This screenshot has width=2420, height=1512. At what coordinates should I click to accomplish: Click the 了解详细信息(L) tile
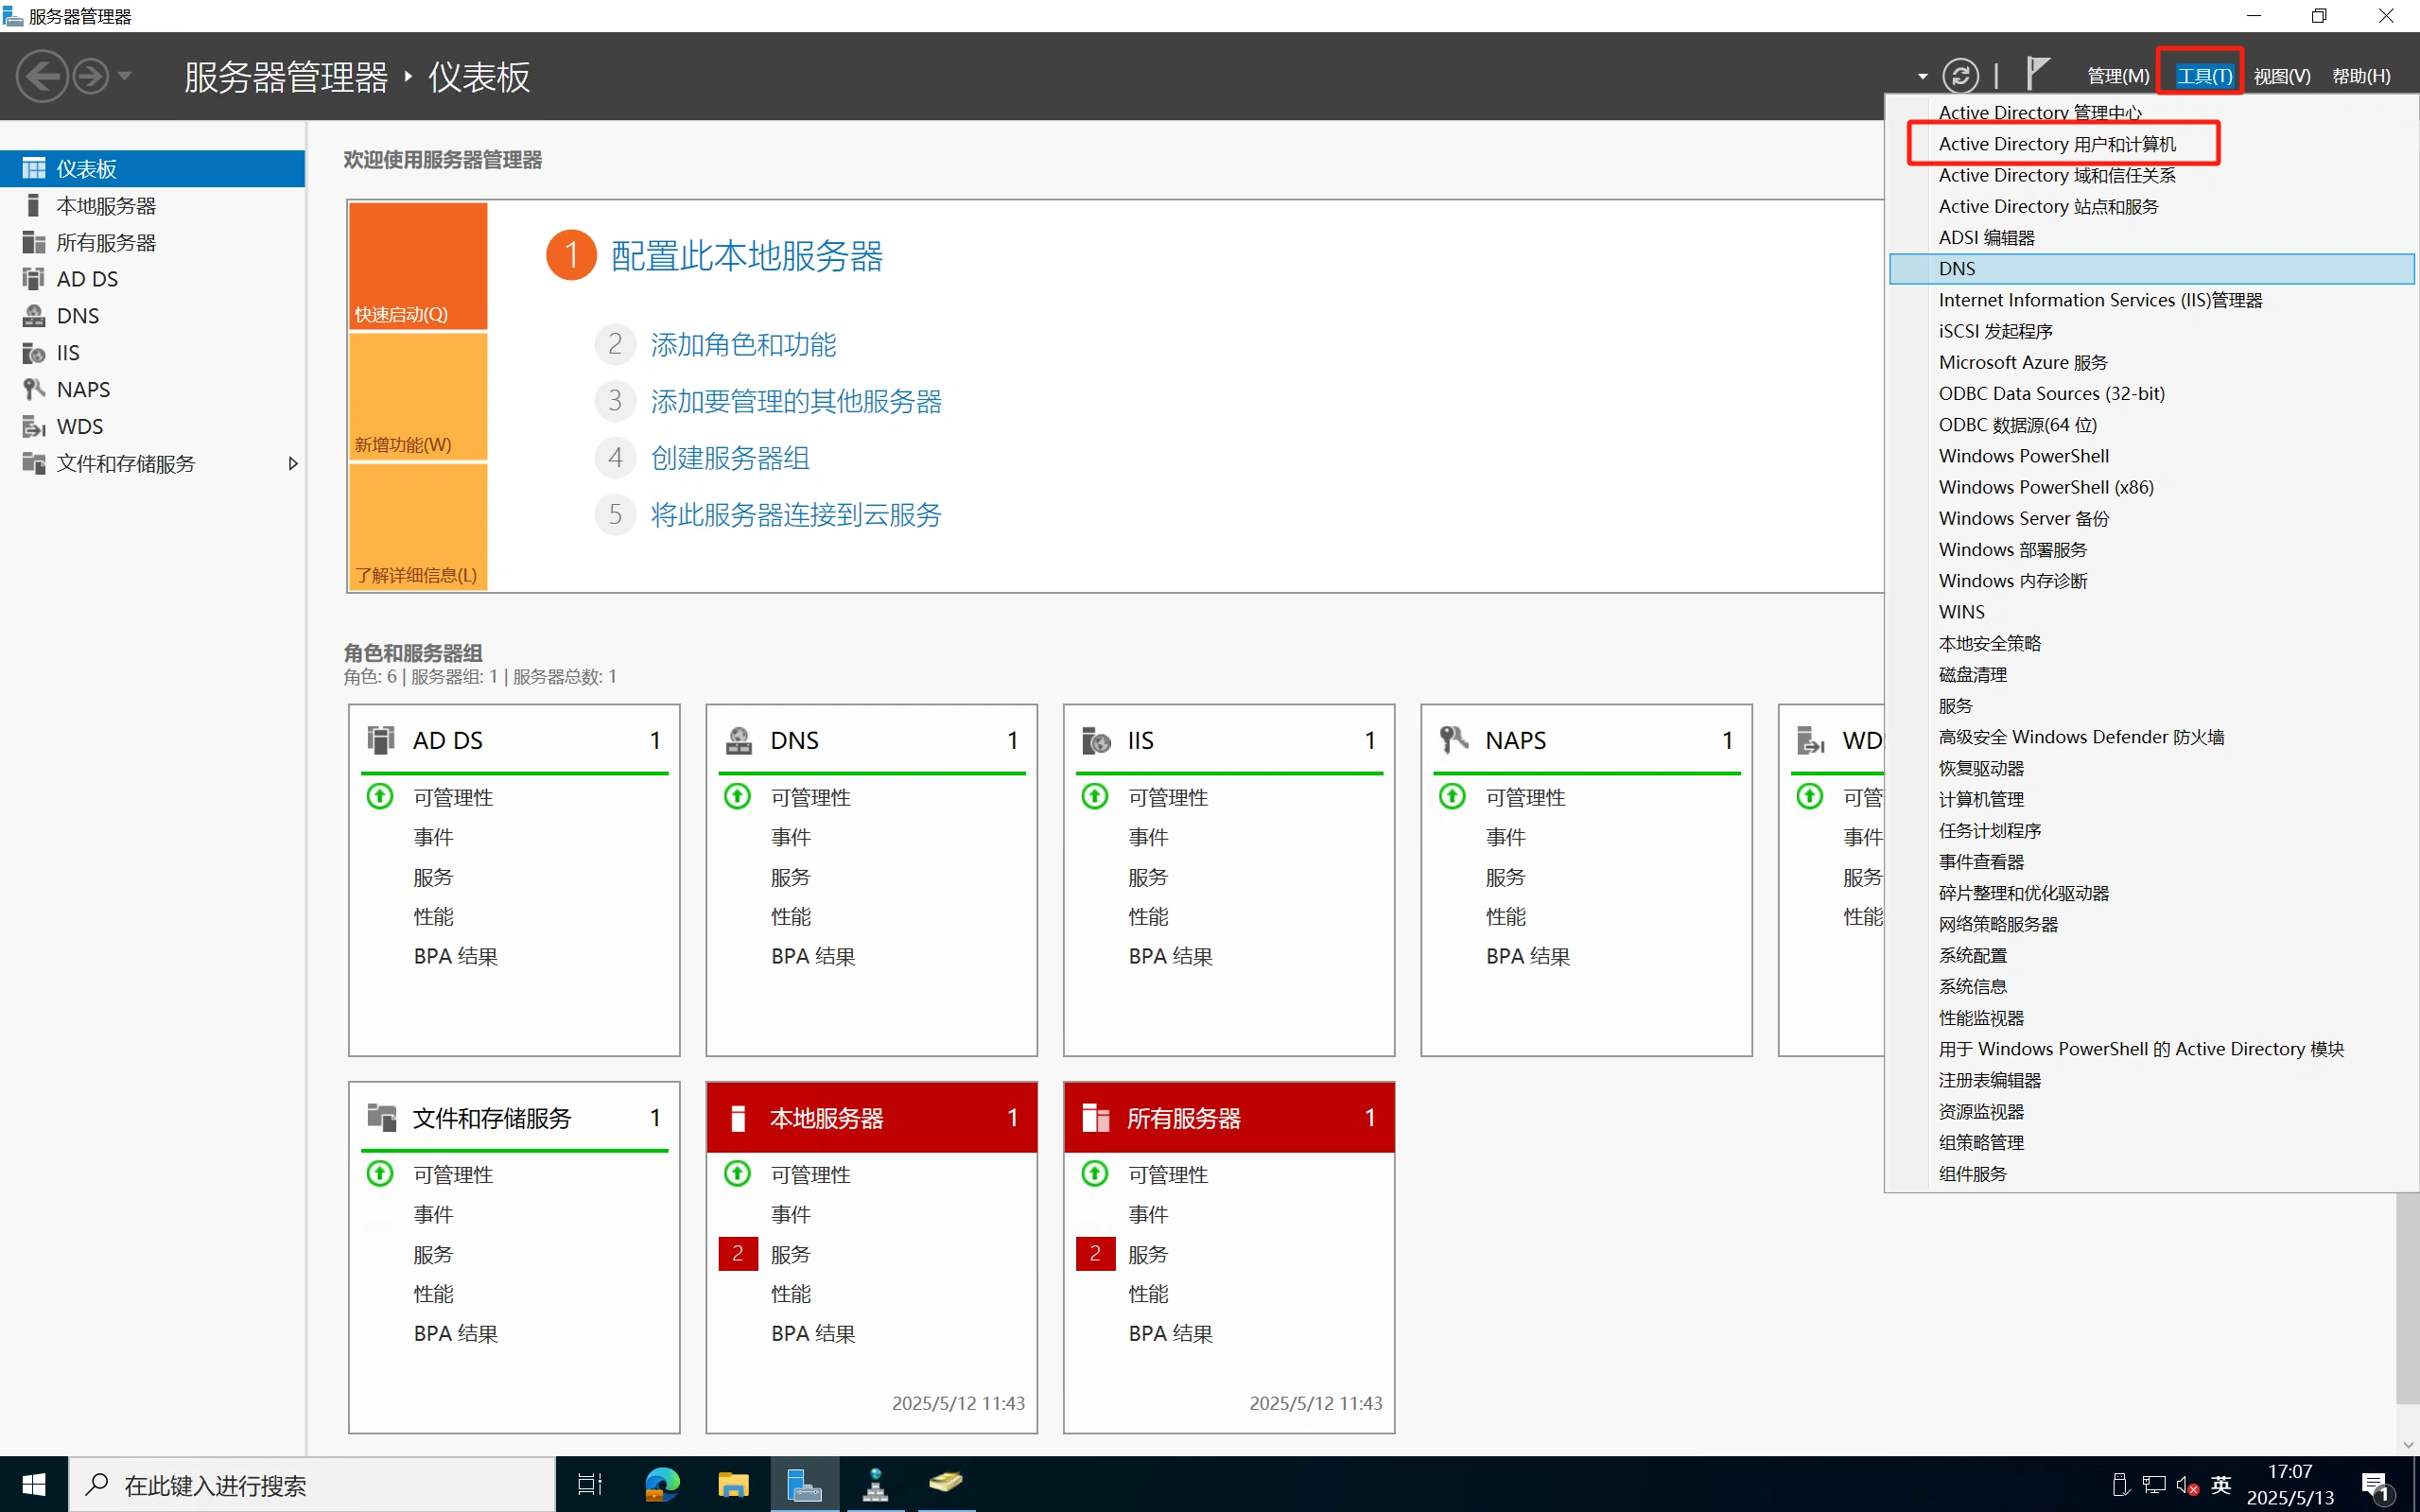point(418,527)
